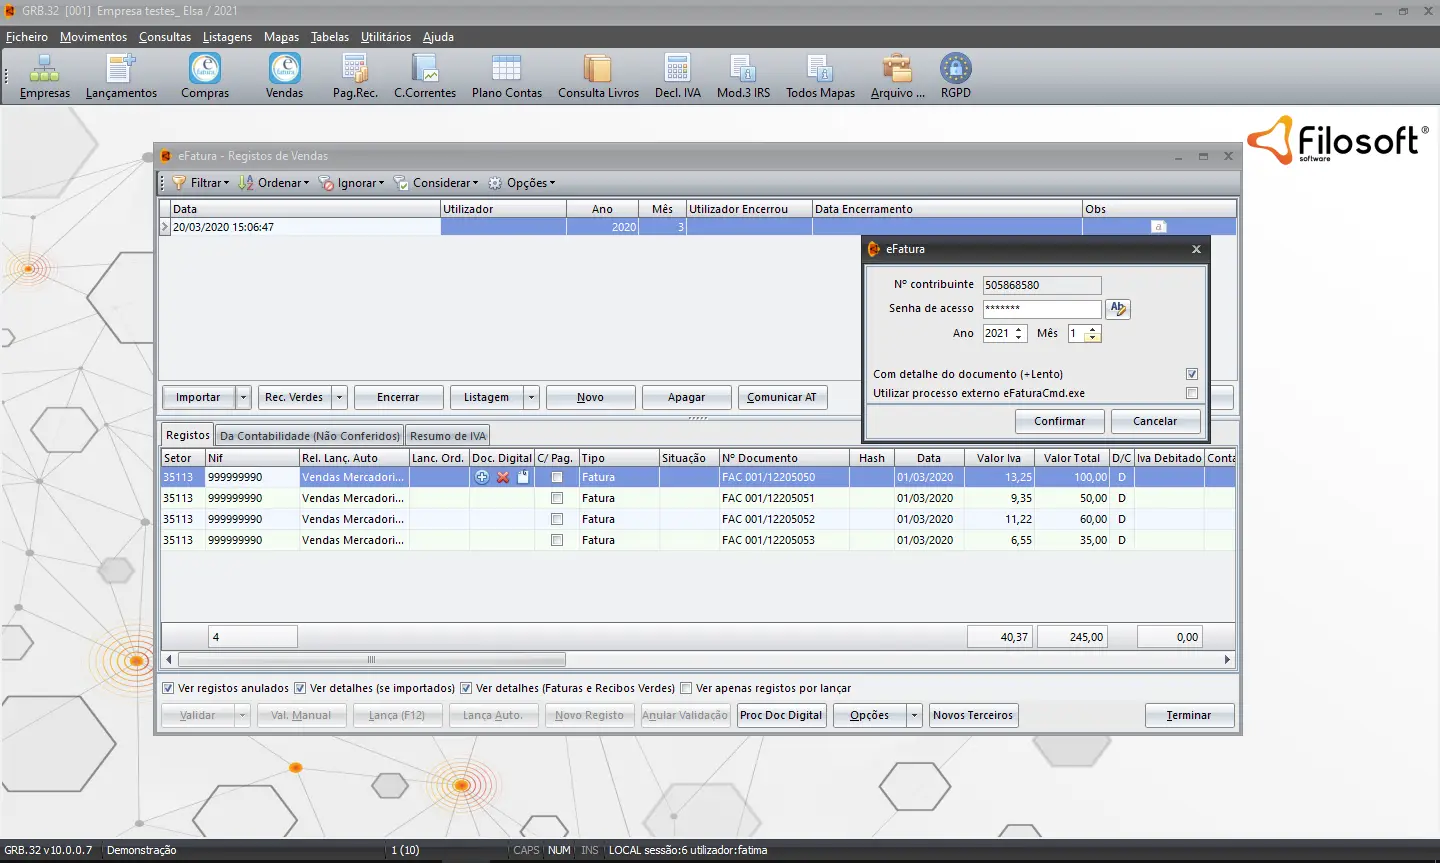This screenshot has width=1440, height=863.
Task: Disable Ver registos anulados
Action: pos(169,688)
